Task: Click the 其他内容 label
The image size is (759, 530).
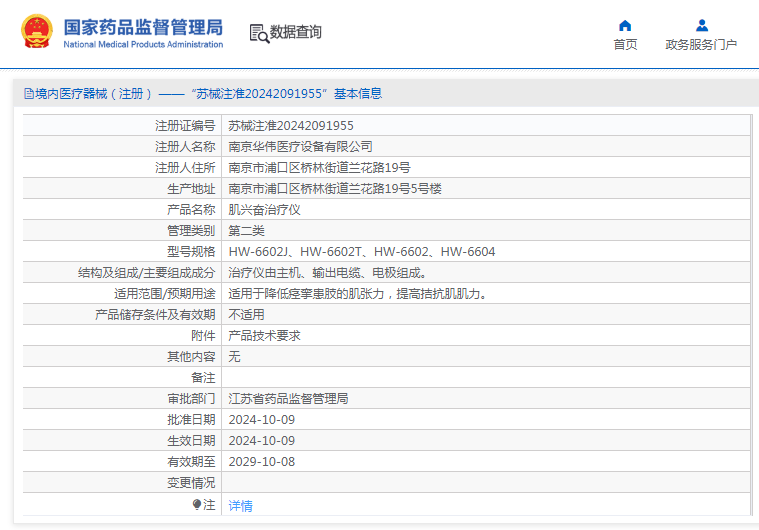Action: pos(191,357)
